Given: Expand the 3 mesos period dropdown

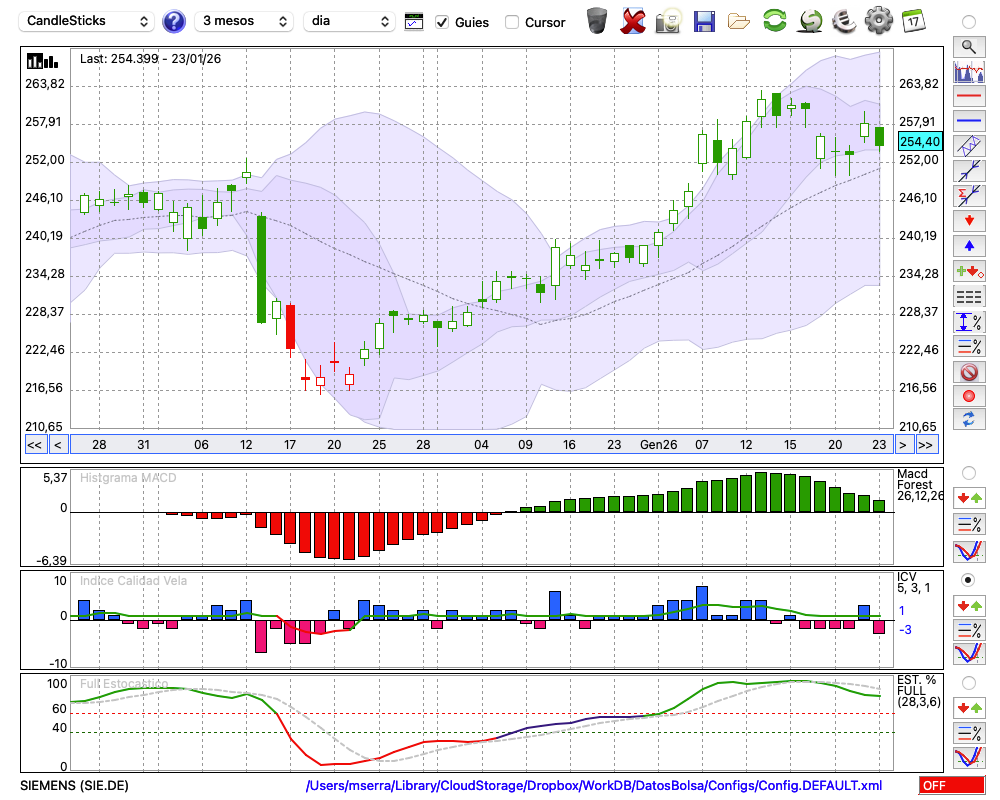Looking at the screenshot, I should tap(243, 21).
